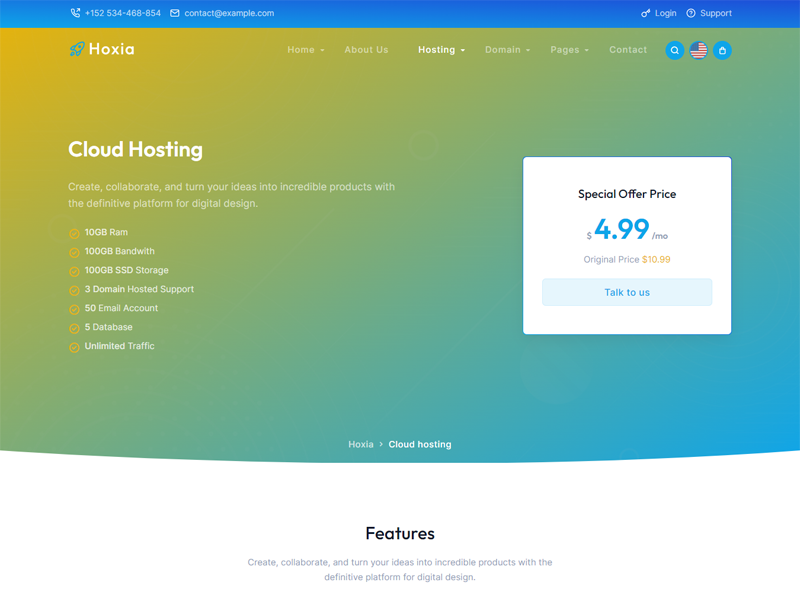This screenshot has height=600, width=800.
Task: Click the phone icon in top bar
Action: pos(75,13)
